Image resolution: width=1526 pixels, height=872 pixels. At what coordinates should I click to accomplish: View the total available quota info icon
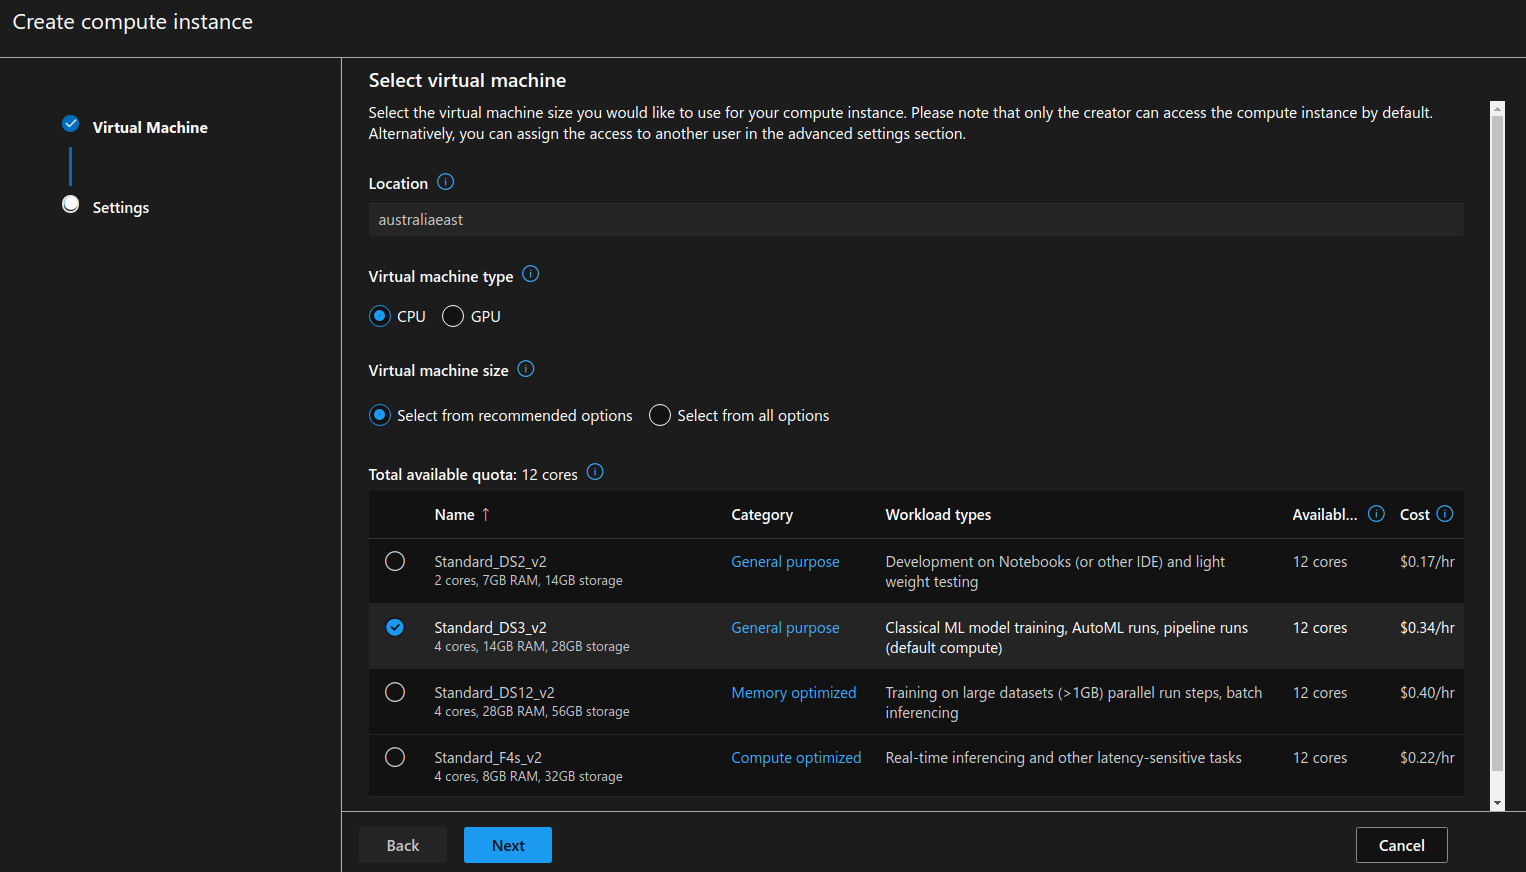[x=594, y=472]
